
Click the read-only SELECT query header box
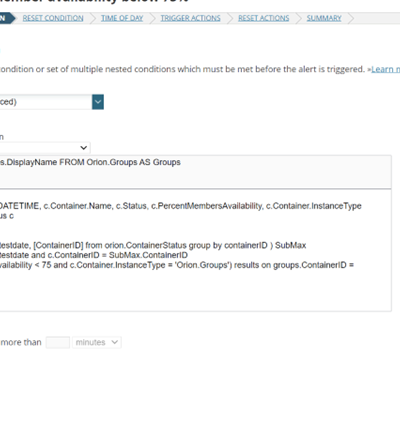(195, 172)
